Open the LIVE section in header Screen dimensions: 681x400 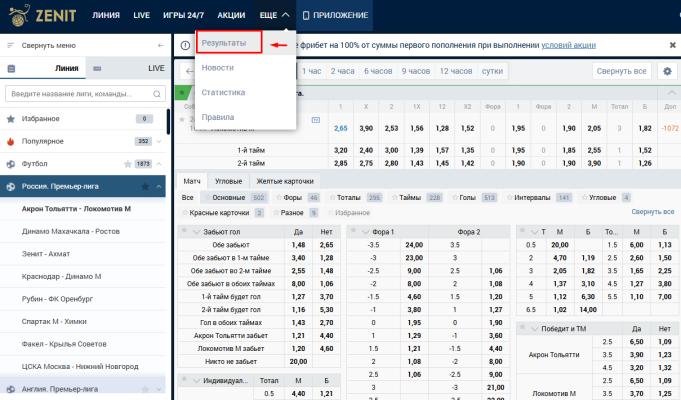point(142,15)
